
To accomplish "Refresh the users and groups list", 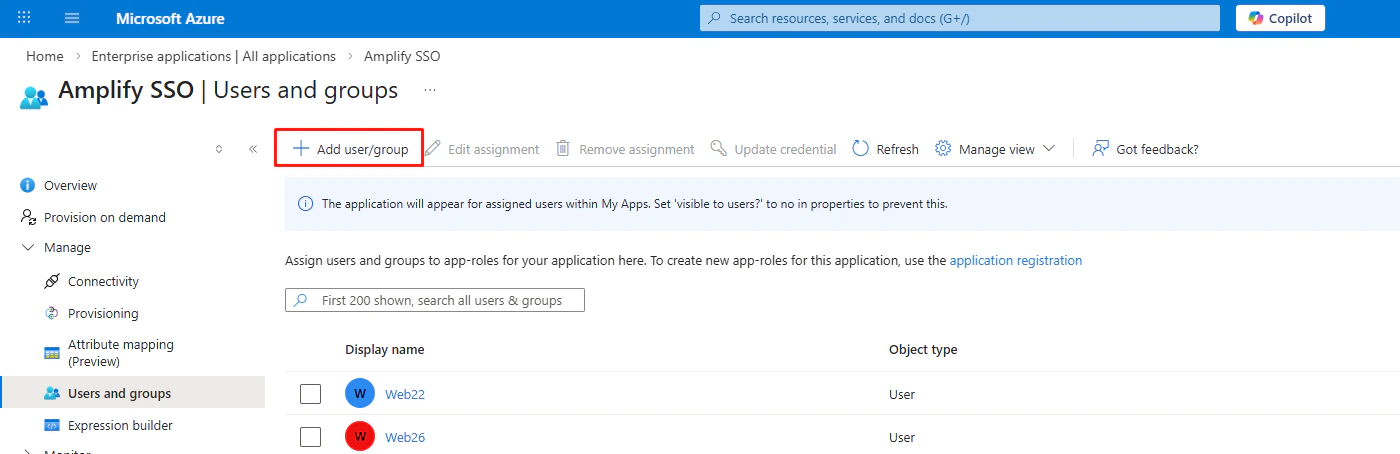I will click(885, 149).
